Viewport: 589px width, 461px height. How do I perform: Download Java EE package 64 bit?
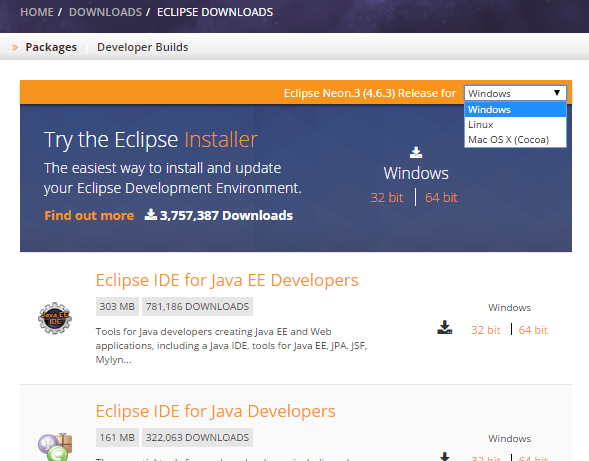[533, 330]
